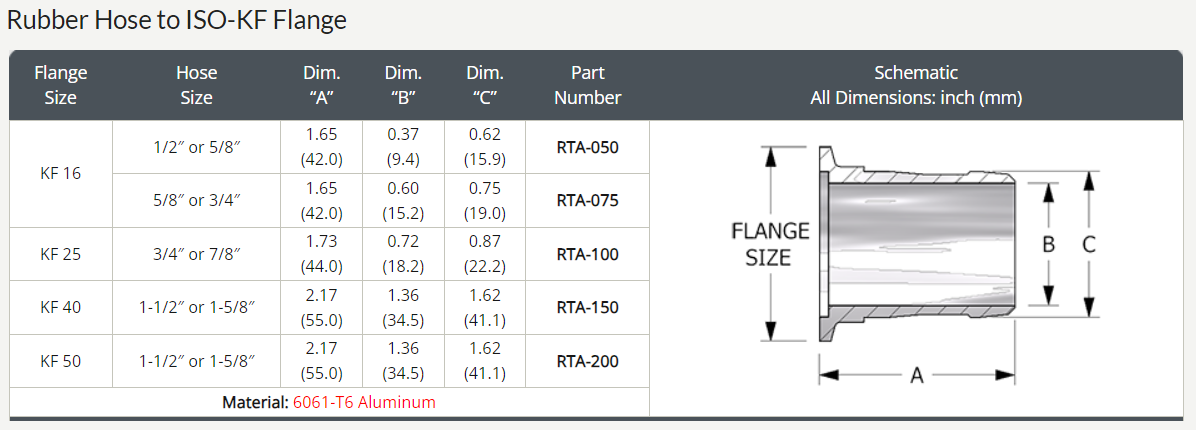
Task: Select the KF 25 flange size cell
Action: [x=61, y=254]
